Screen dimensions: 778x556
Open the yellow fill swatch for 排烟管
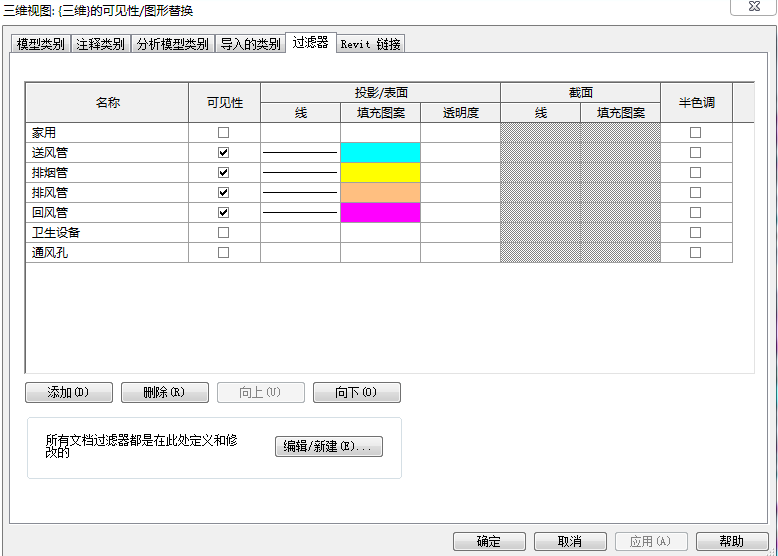point(380,172)
